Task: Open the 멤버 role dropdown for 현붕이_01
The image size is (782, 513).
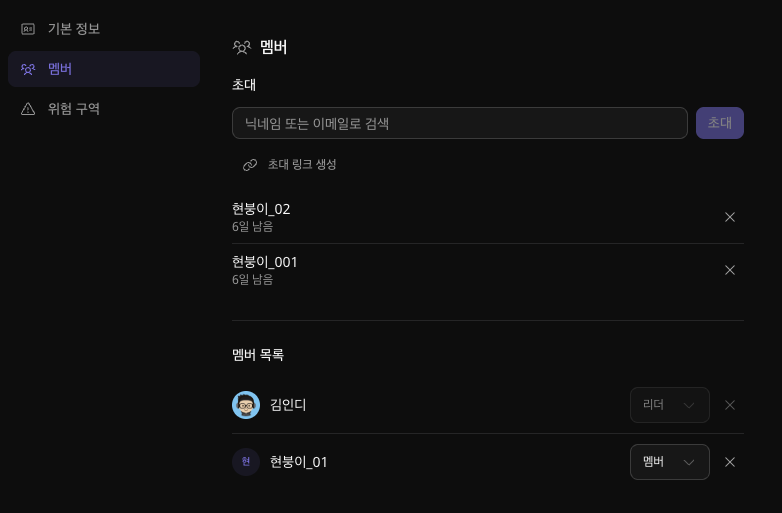Action: click(x=670, y=462)
